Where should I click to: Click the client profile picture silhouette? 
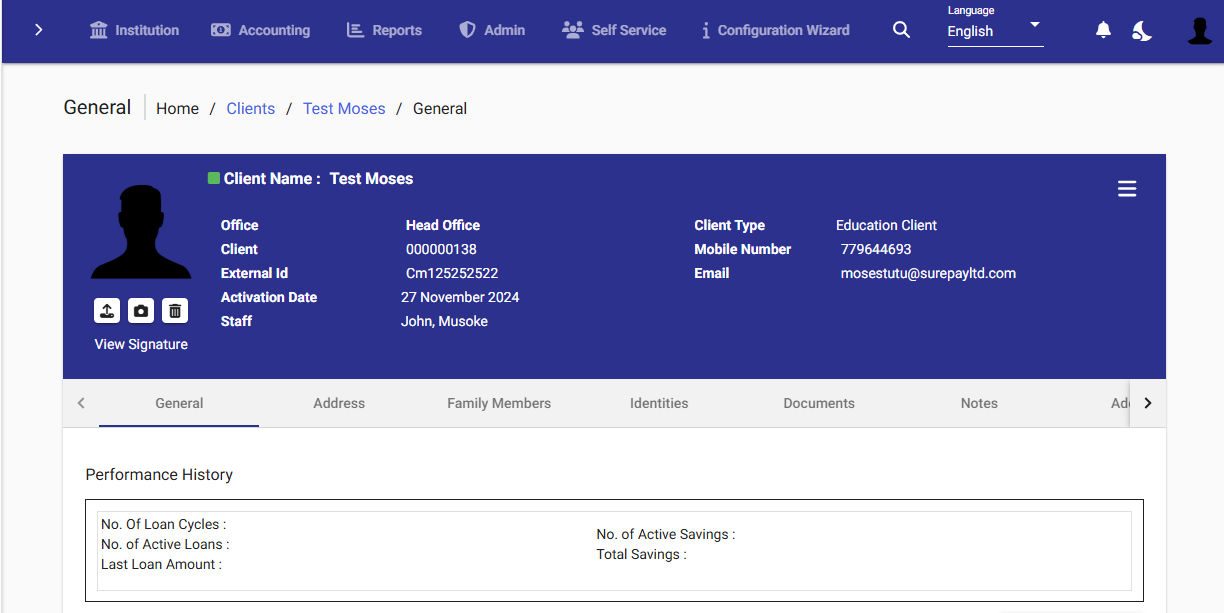click(x=141, y=232)
